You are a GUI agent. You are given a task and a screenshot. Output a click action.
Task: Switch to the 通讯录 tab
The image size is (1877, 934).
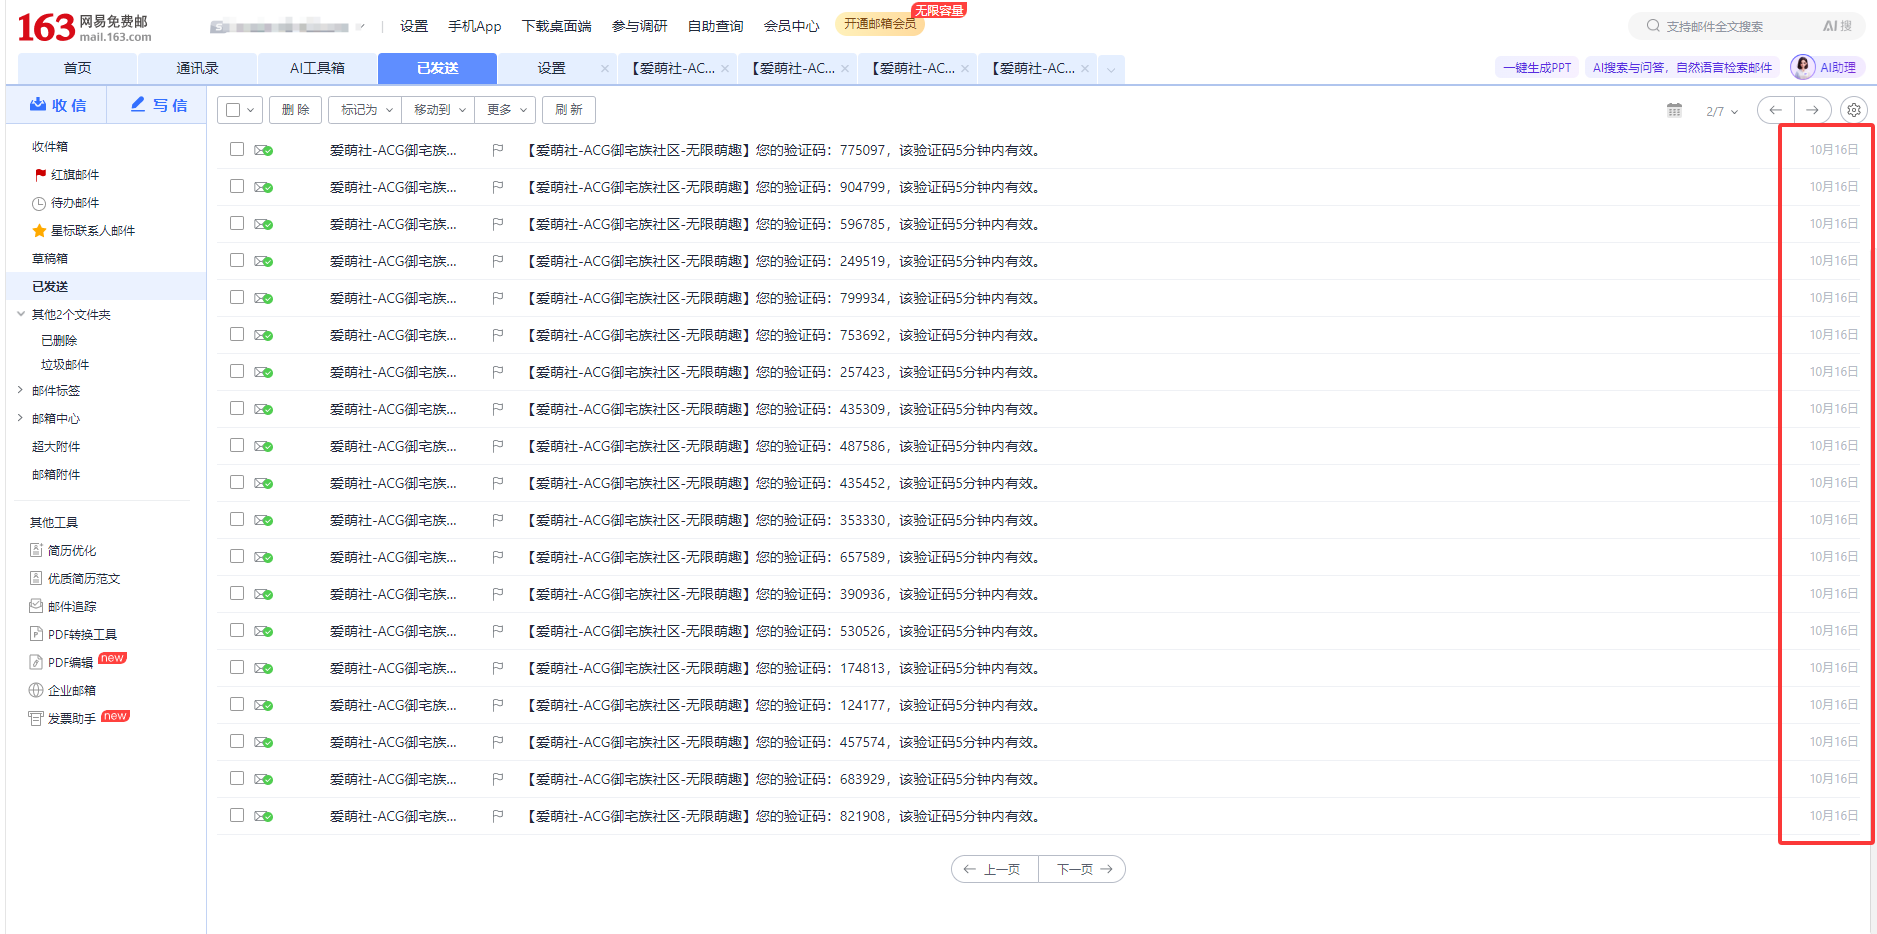197,68
